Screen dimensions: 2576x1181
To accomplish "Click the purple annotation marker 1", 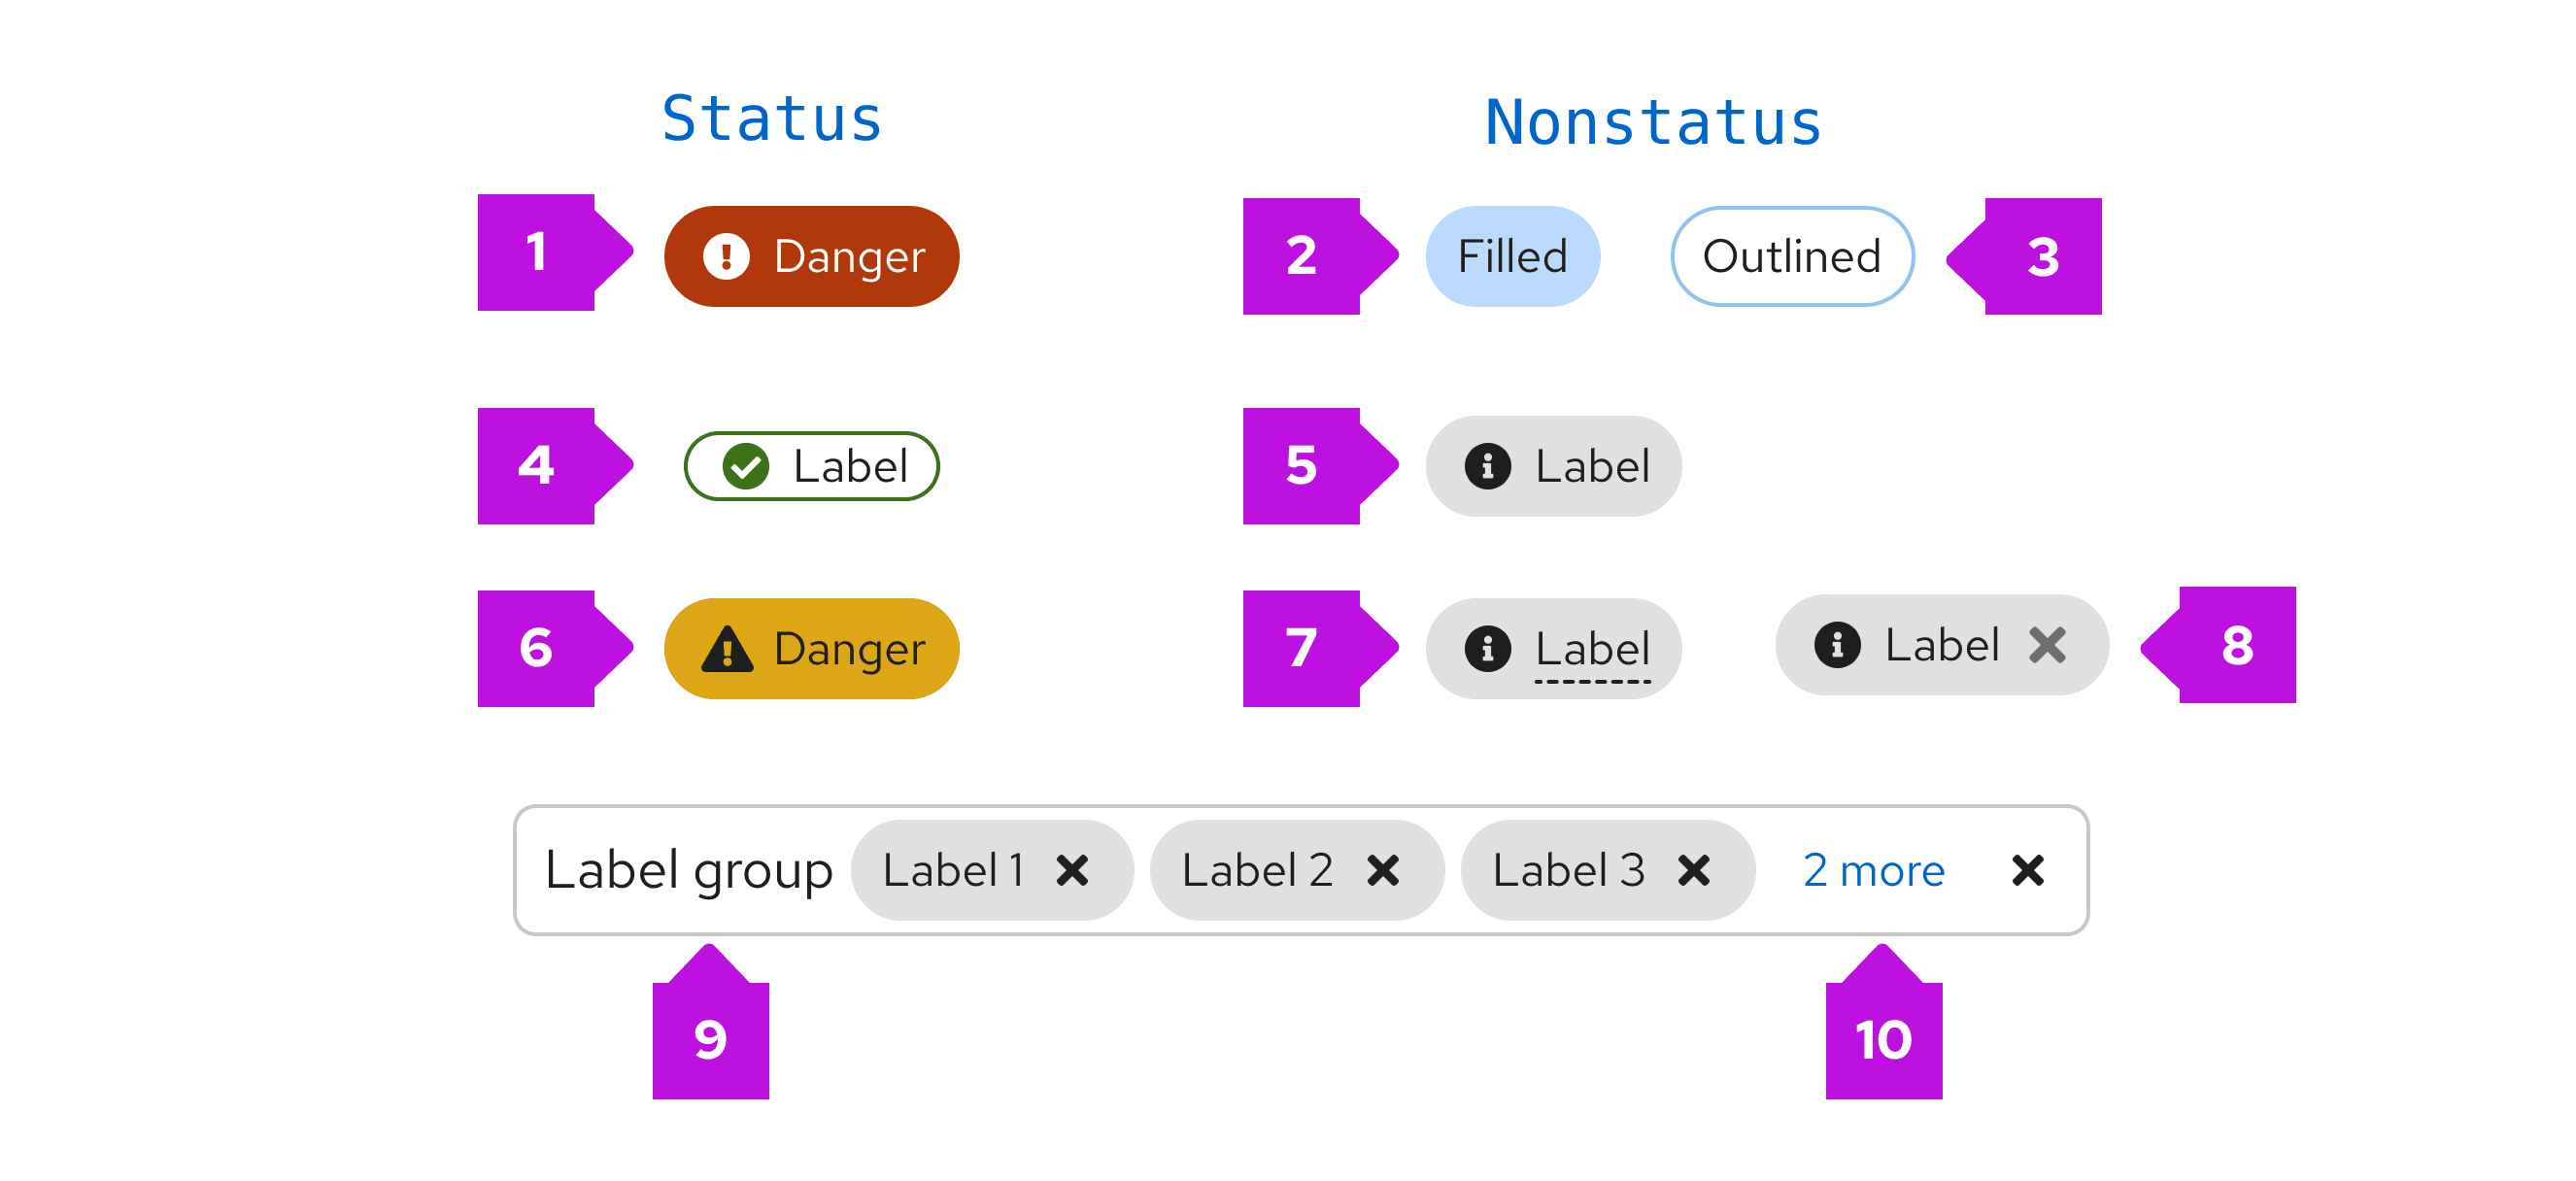I will pos(537,252).
